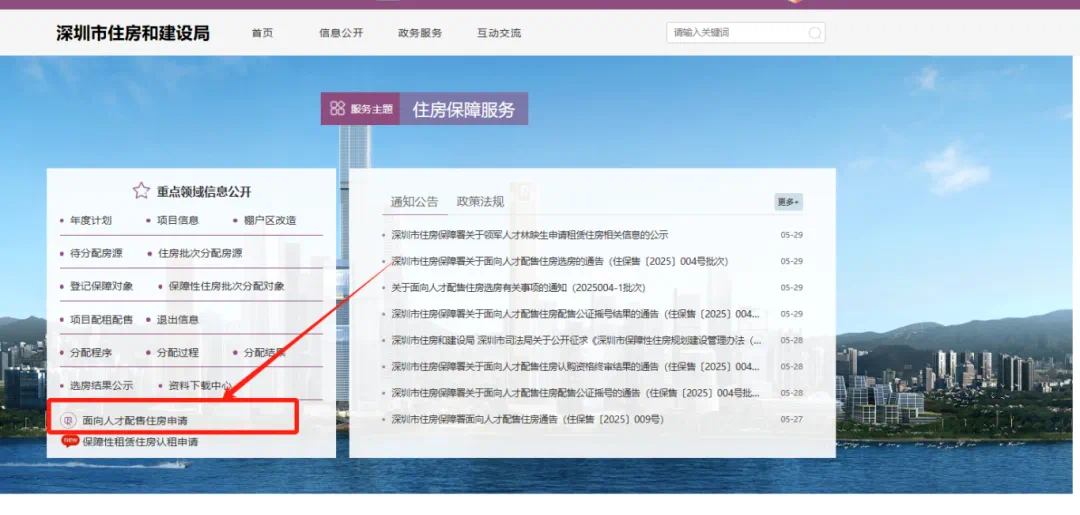Open the 项目配租配售 link
The image size is (1080, 515).
102,319
